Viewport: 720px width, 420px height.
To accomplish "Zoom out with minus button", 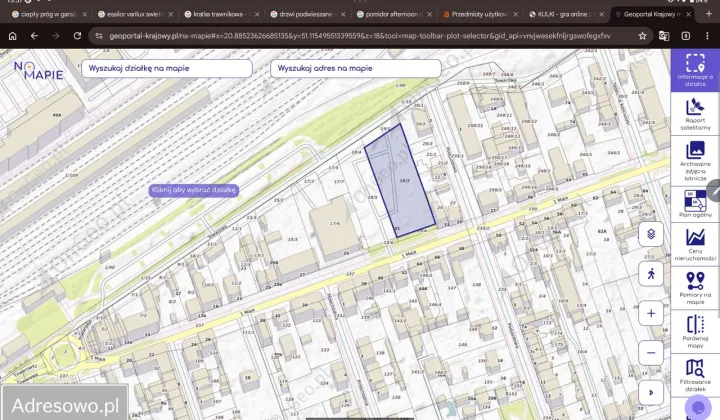I will [651, 353].
